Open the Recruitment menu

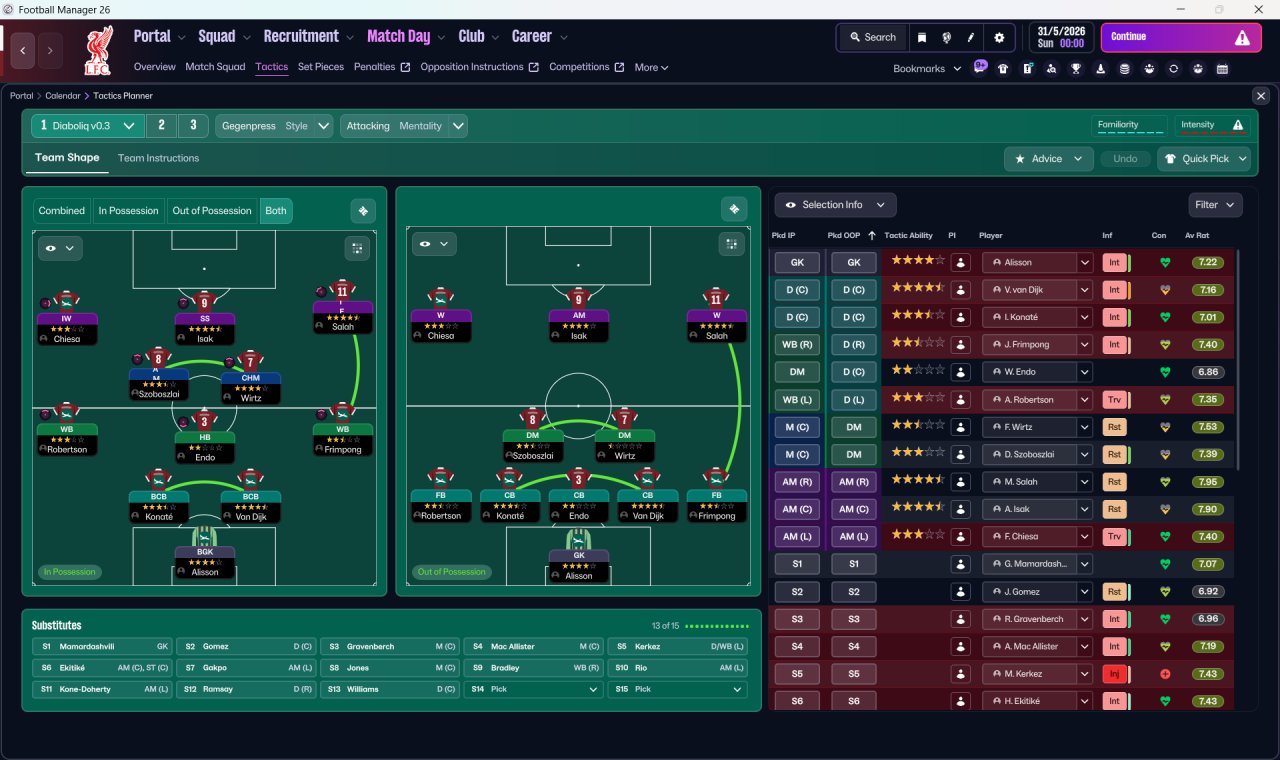[308, 37]
